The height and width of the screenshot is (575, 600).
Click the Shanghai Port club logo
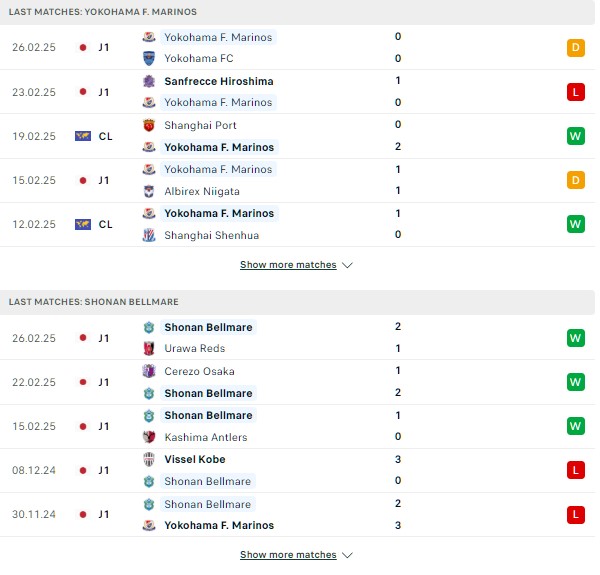(149, 125)
